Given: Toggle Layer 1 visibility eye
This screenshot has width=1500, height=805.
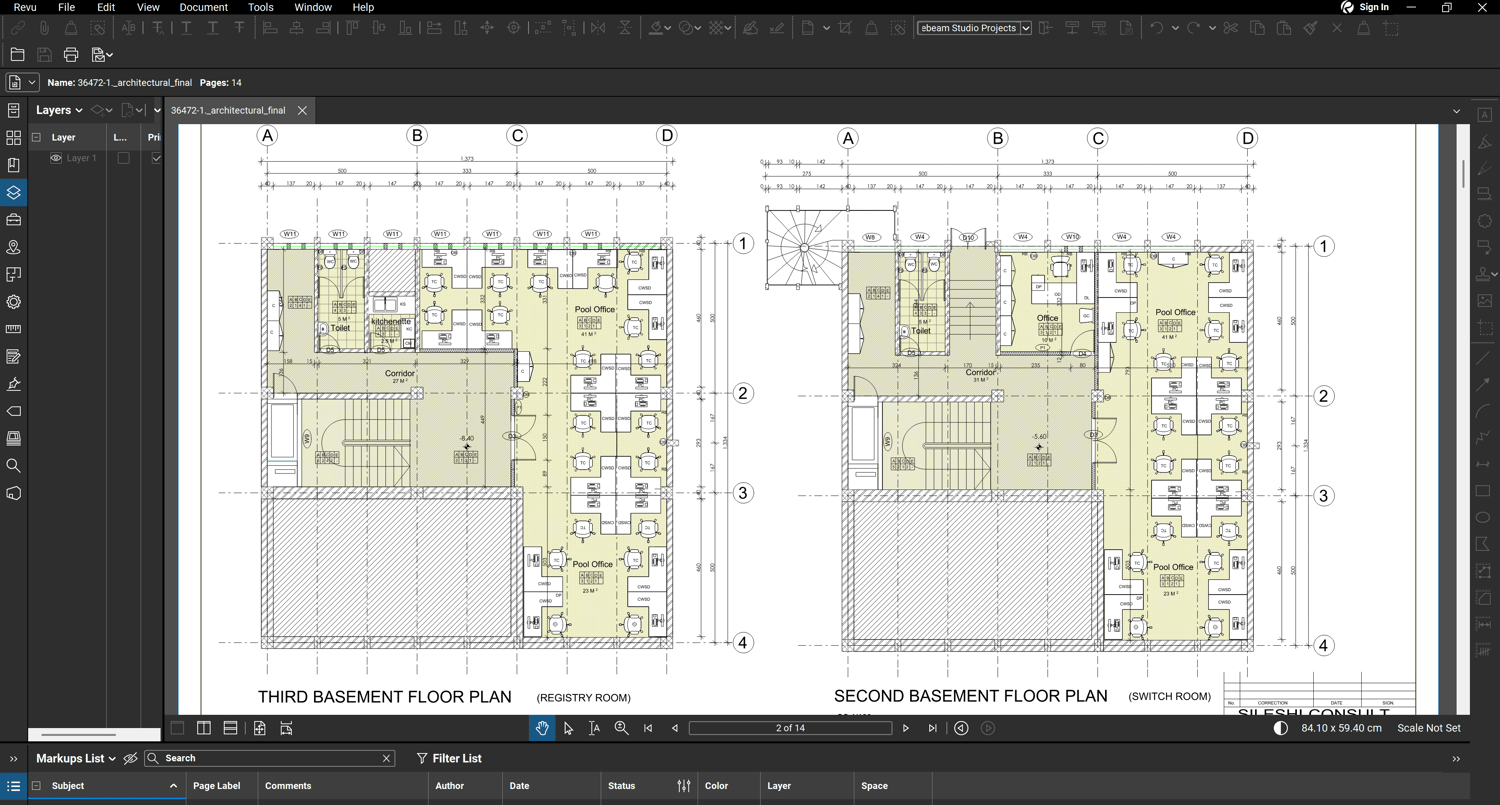Looking at the screenshot, I should click(56, 158).
